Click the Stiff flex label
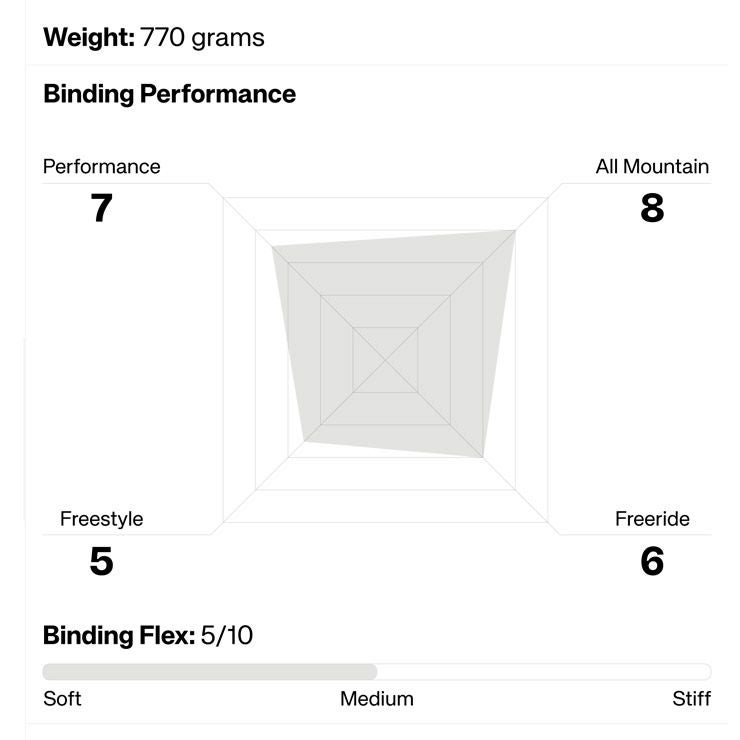 pyautogui.click(x=691, y=699)
